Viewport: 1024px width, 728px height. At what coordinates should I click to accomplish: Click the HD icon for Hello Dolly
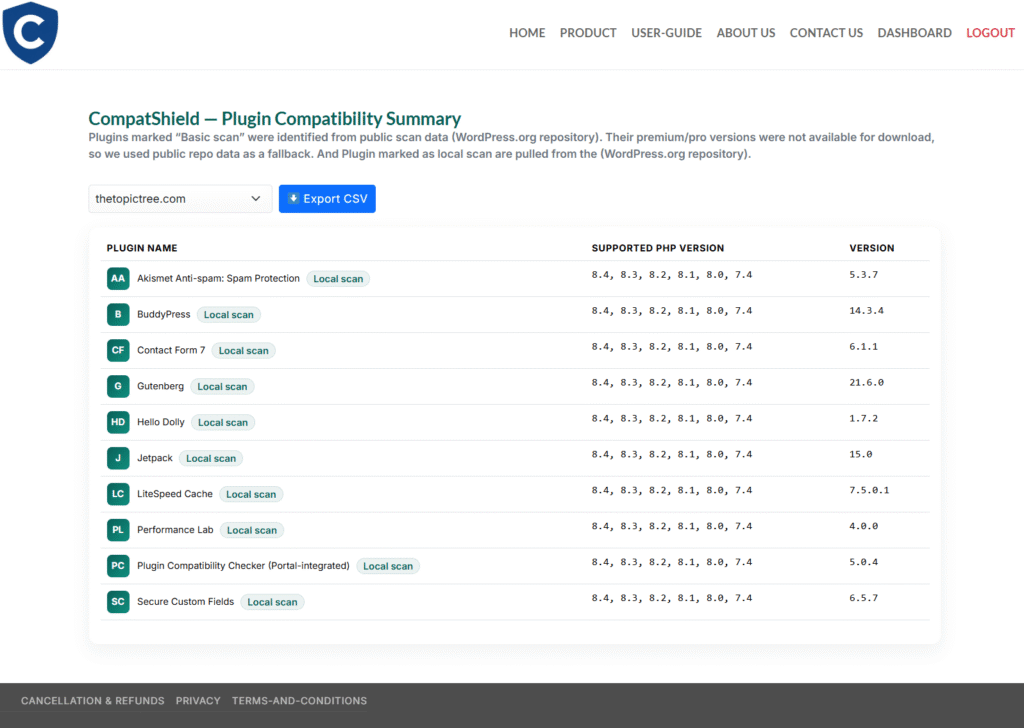click(118, 422)
